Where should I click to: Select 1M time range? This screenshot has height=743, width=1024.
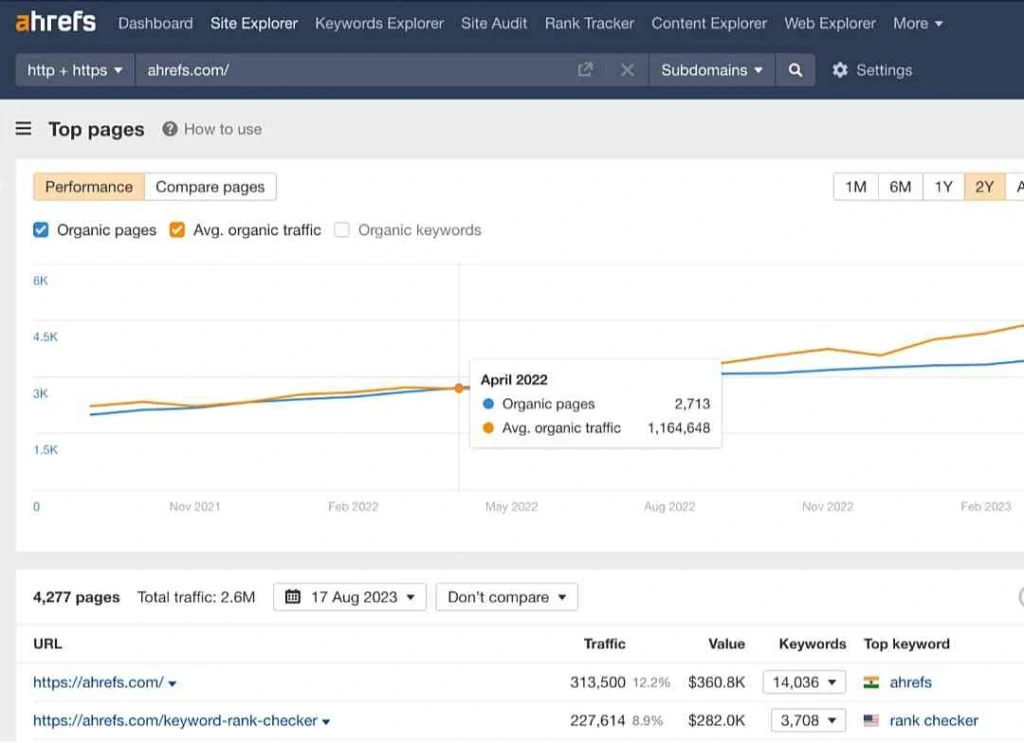tap(856, 187)
